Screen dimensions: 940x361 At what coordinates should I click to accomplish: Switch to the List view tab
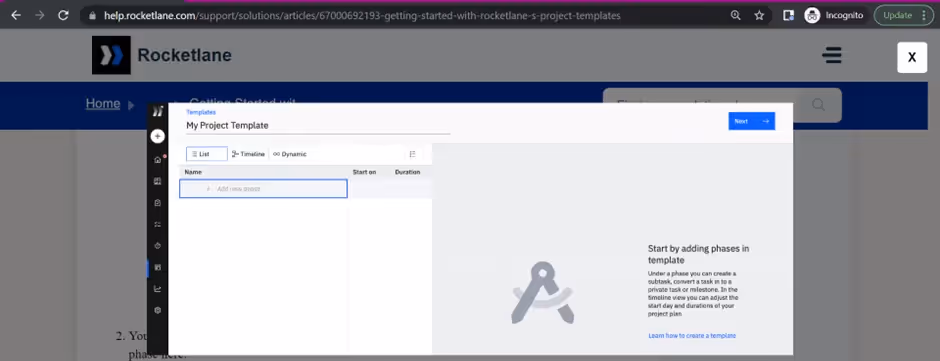click(207, 154)
